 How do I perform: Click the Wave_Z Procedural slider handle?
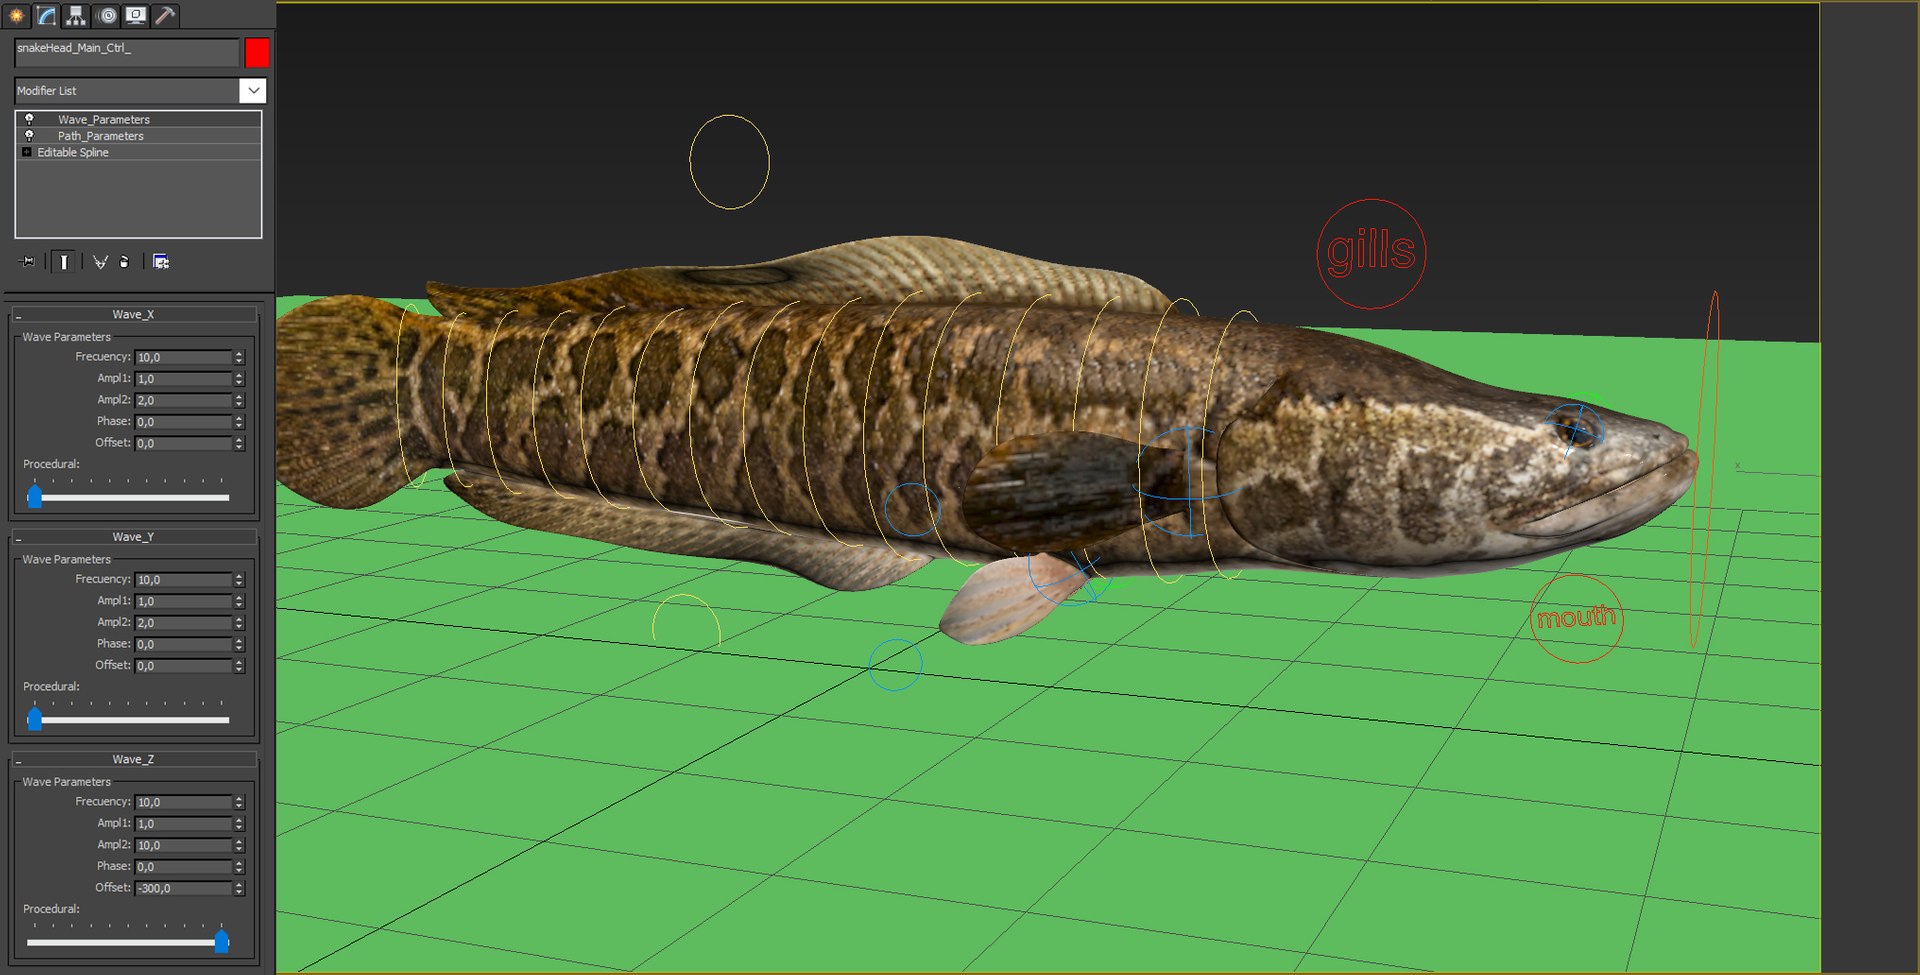(x=222, y=941)
